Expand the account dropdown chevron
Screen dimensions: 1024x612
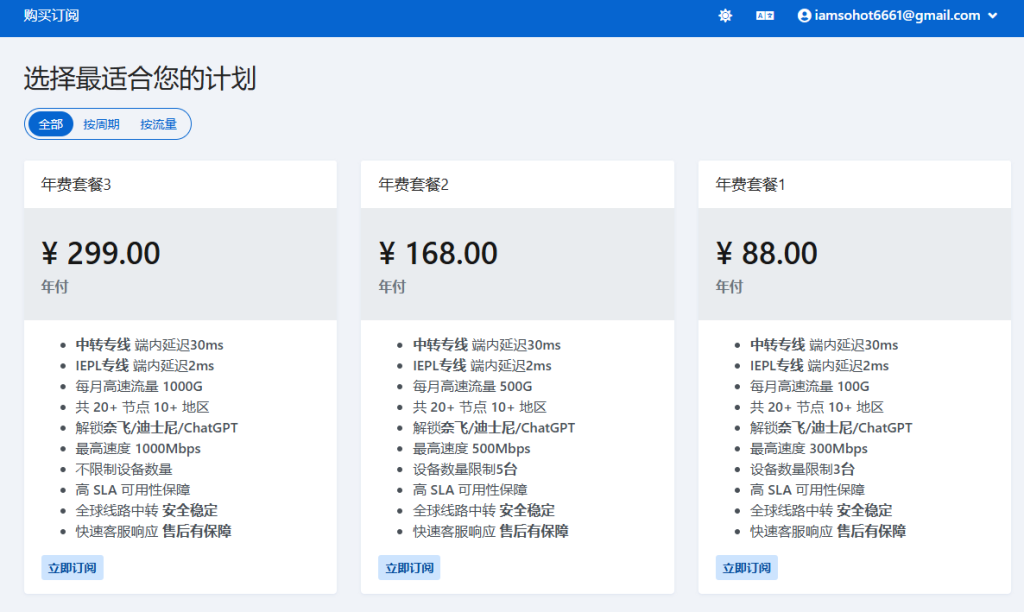[x=993, y=16]
